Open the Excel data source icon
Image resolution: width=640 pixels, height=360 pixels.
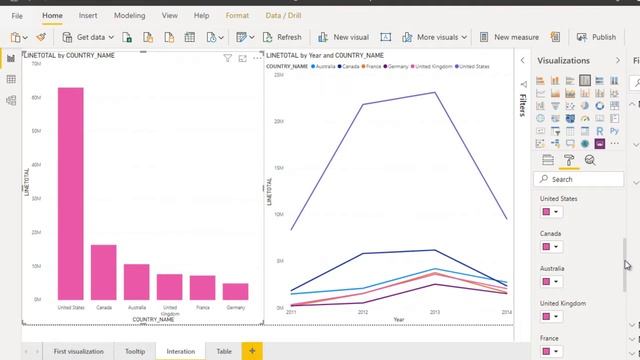point(127,37)
